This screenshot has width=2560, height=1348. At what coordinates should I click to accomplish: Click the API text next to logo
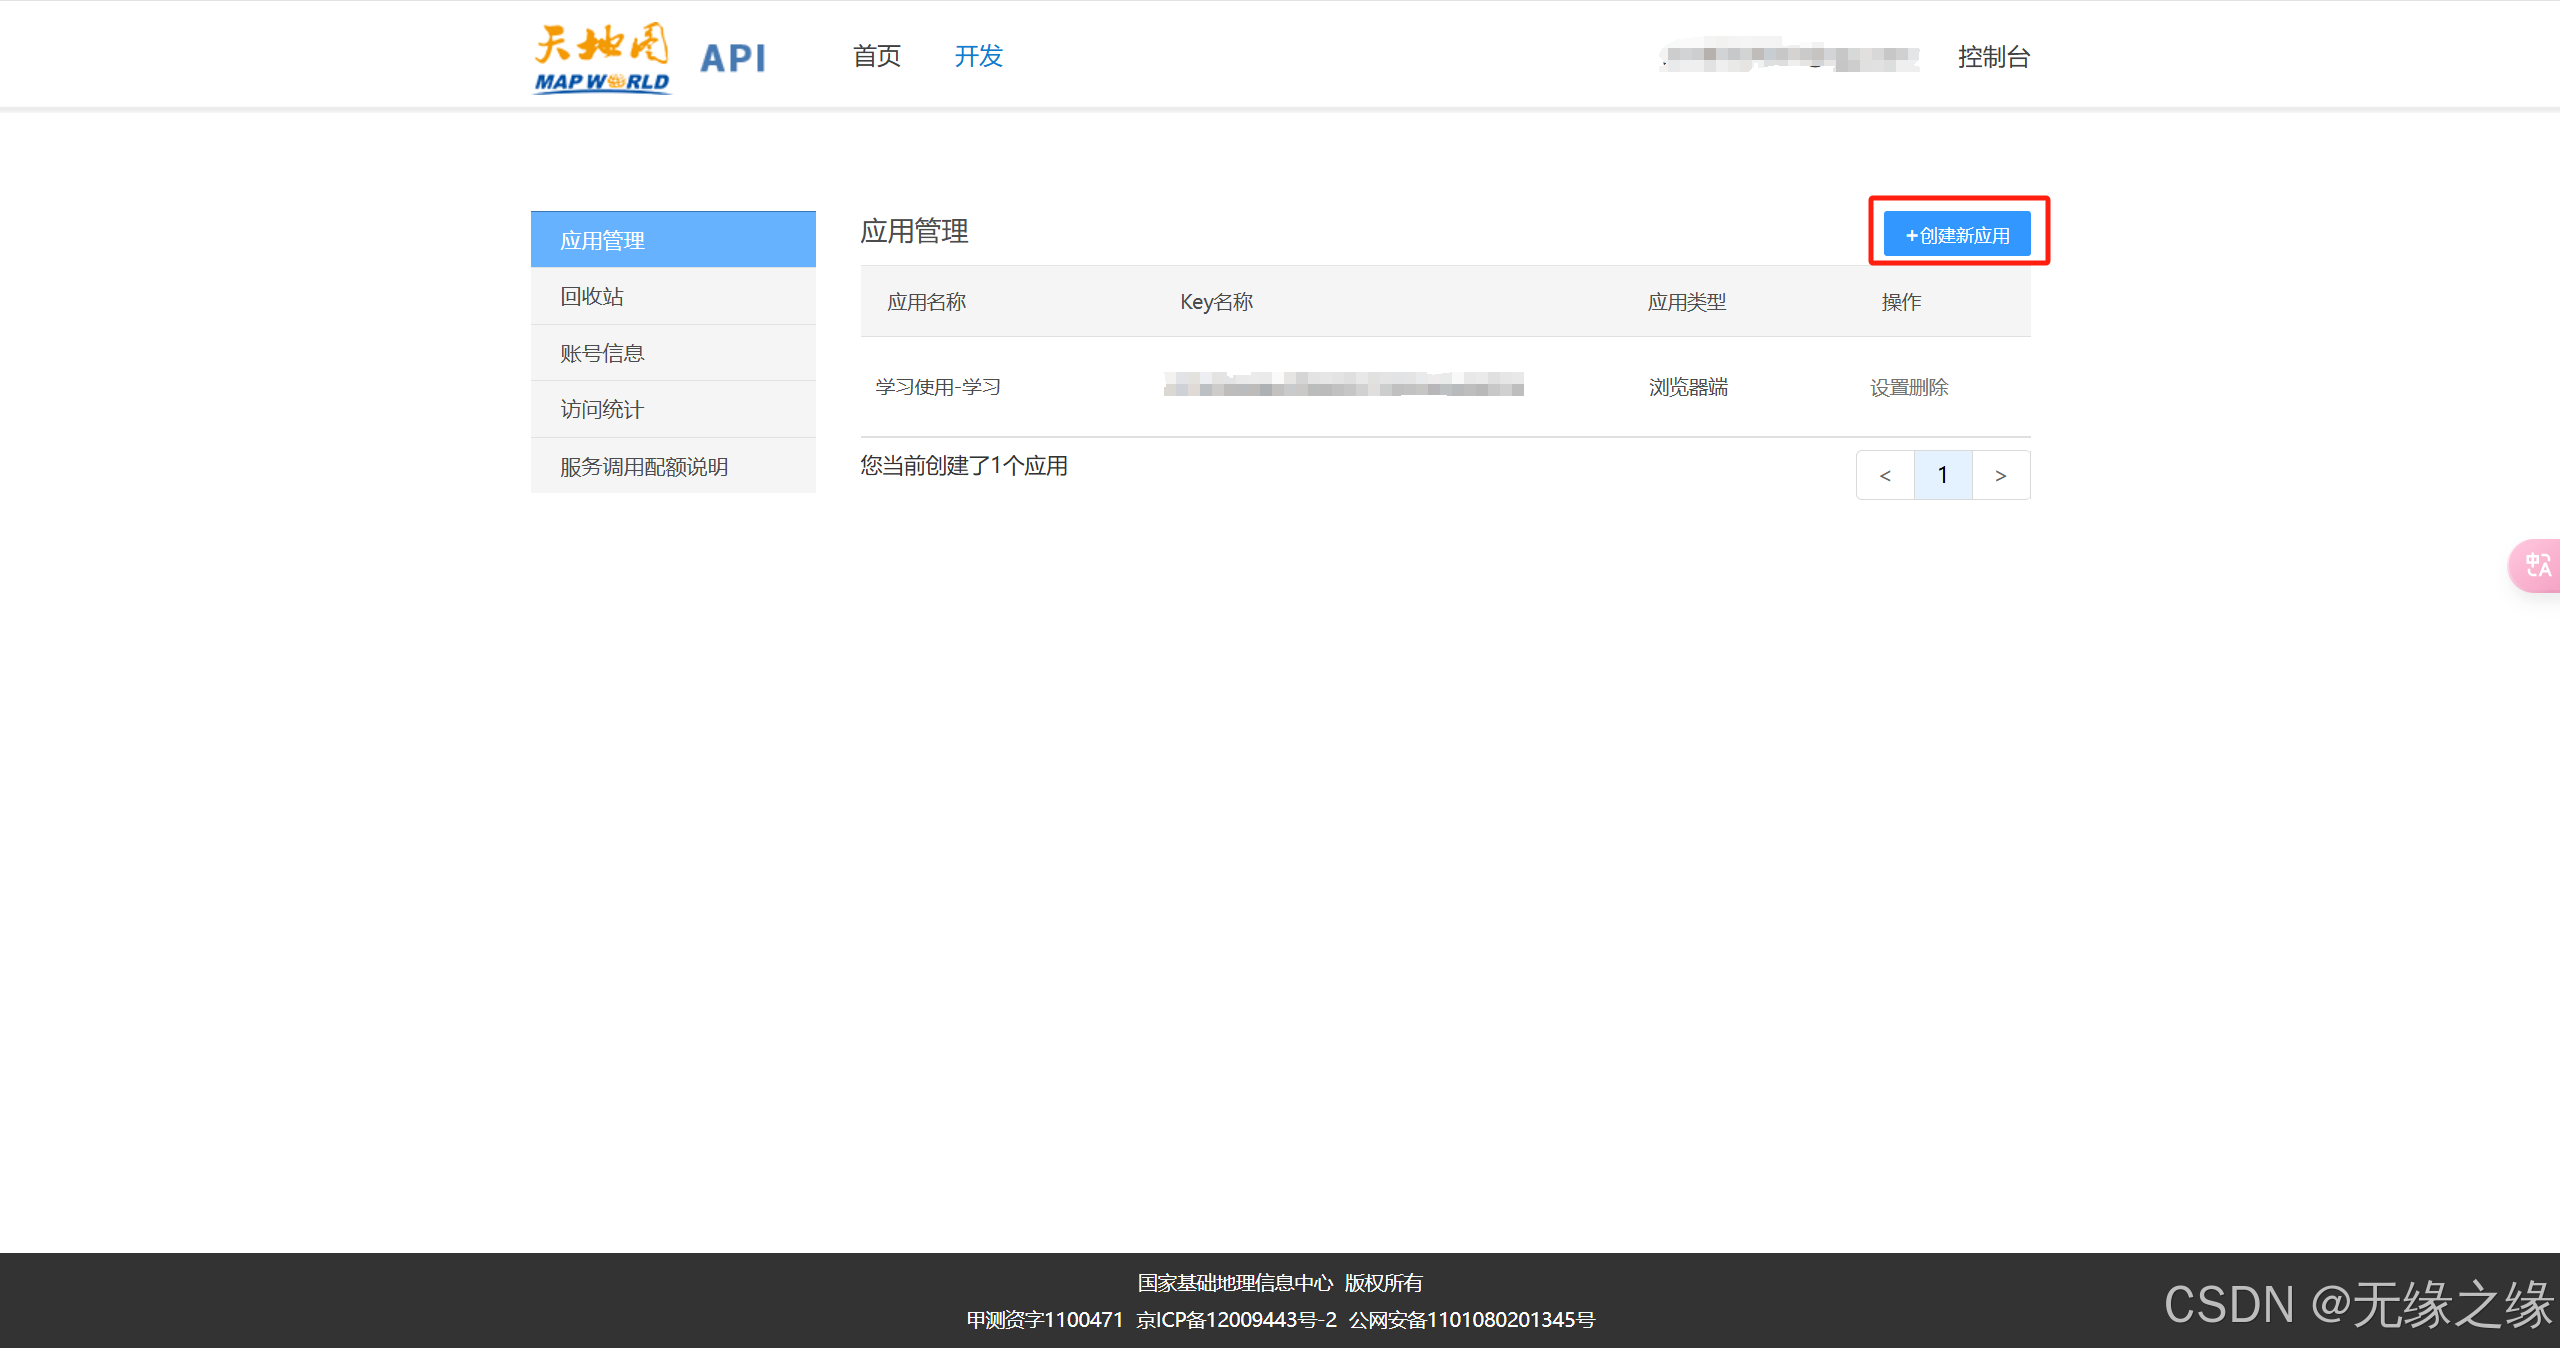coord(733,58)
